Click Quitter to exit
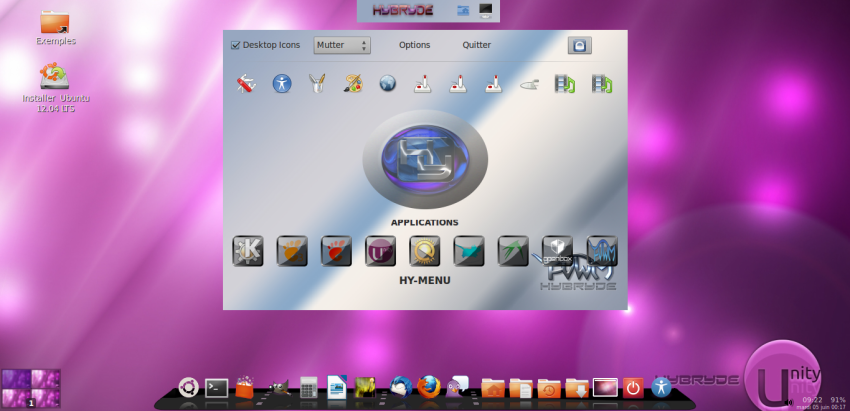 477,45
